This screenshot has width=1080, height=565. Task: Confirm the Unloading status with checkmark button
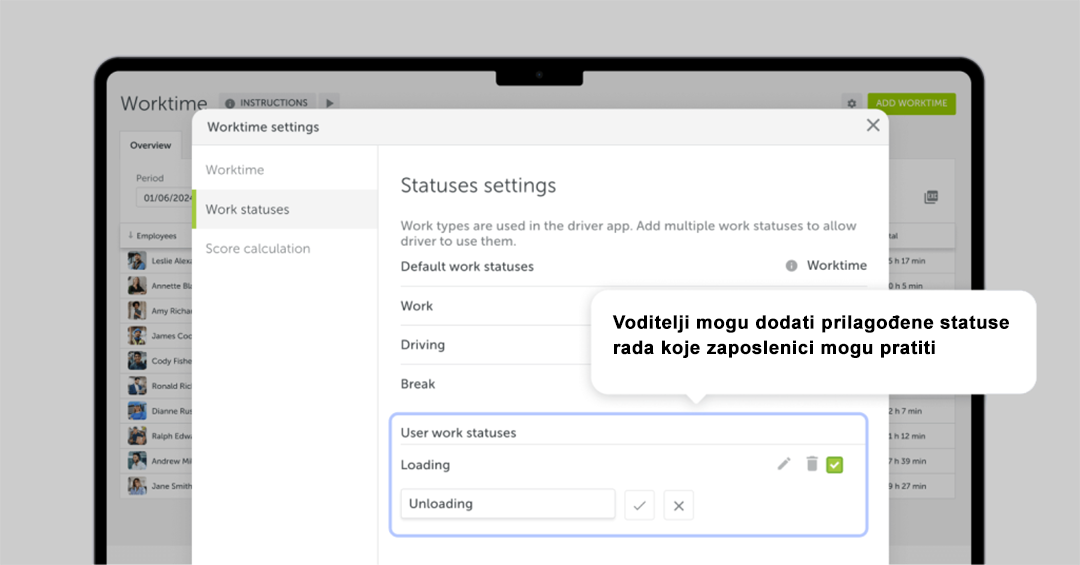(639, 505)
